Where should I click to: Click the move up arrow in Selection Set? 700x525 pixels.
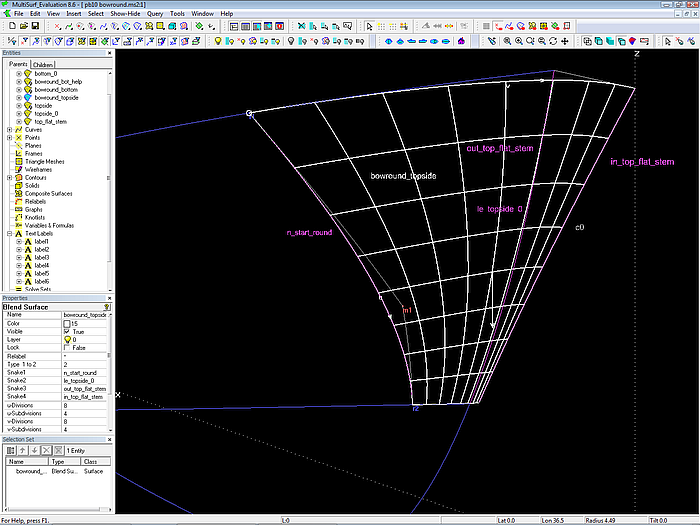point(20,451)
